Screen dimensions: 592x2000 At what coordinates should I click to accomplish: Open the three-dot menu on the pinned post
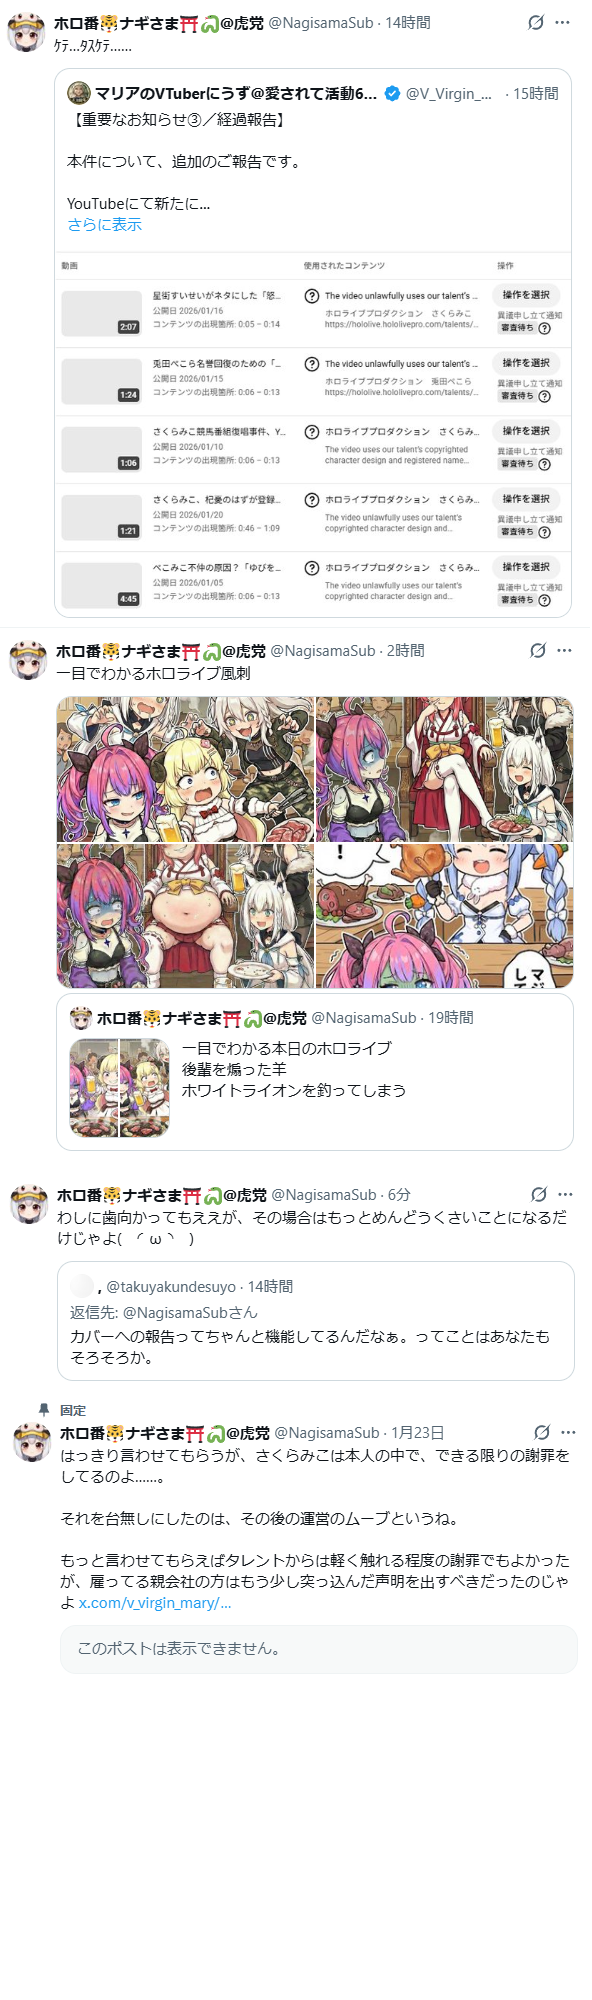(x=569, y=1432)
